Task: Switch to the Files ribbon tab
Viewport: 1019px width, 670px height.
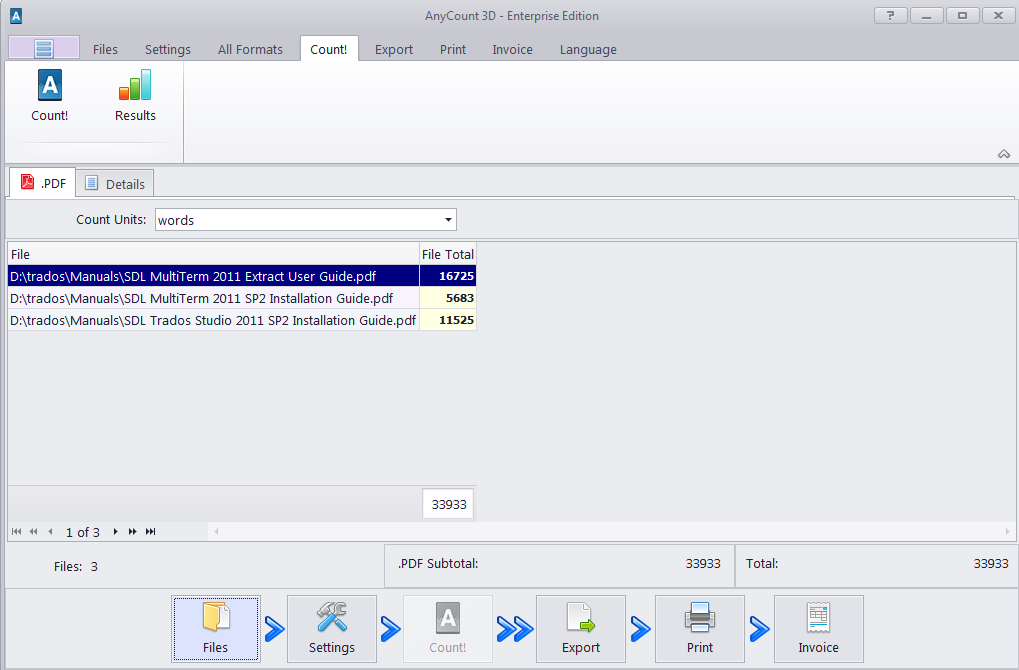Action: pyautogui.click(x=105, y=49)
